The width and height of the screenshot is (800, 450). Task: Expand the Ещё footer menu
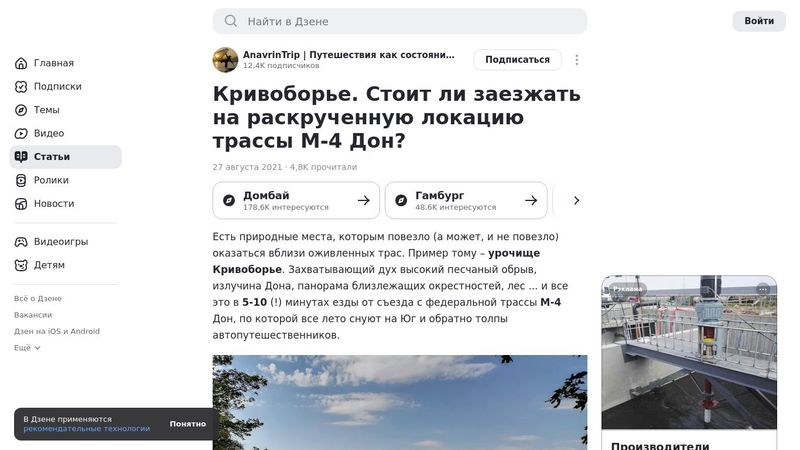pos(27,348)
